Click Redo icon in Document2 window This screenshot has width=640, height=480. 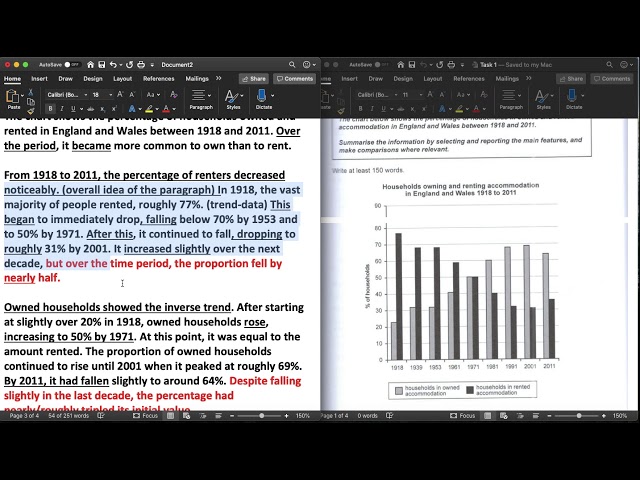tap(130, 64)
